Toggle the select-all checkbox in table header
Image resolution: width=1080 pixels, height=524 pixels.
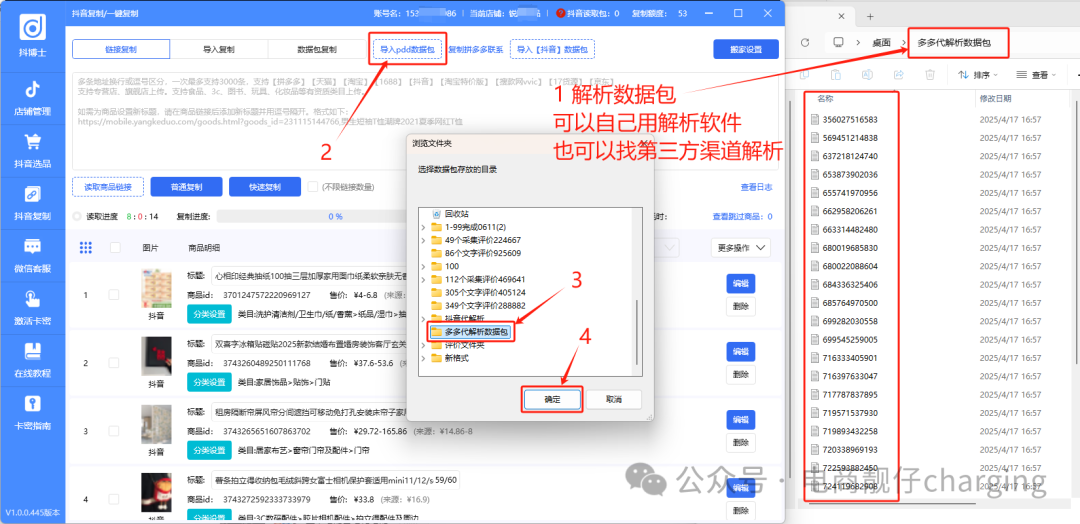[x=115, y=247]
